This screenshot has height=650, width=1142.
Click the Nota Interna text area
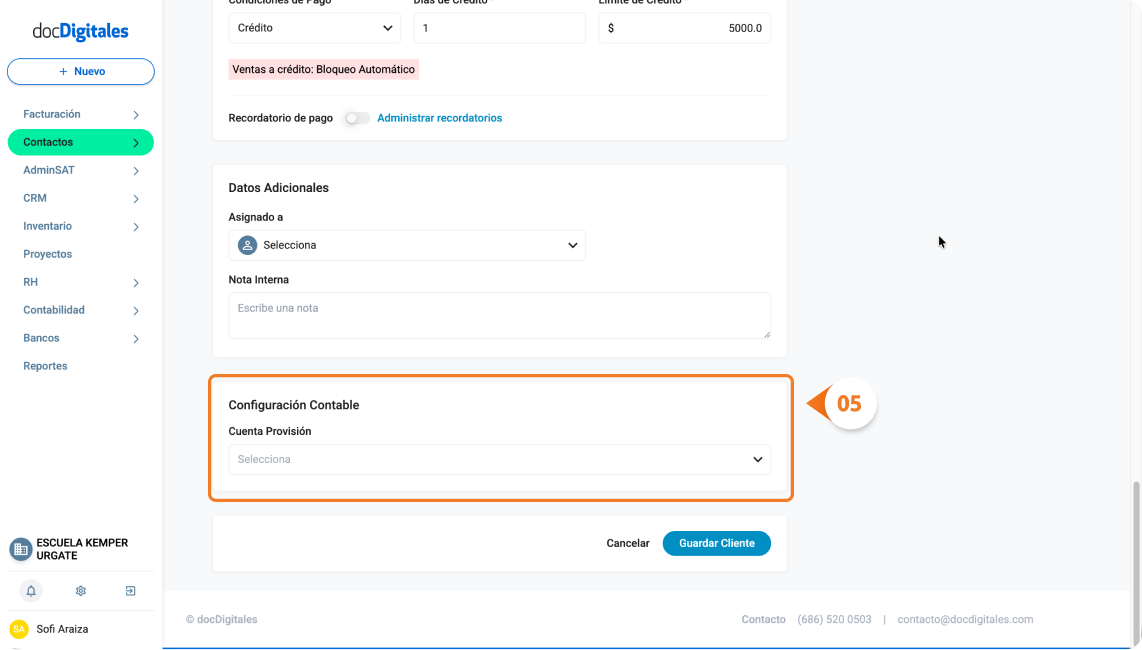click(500, 316)
